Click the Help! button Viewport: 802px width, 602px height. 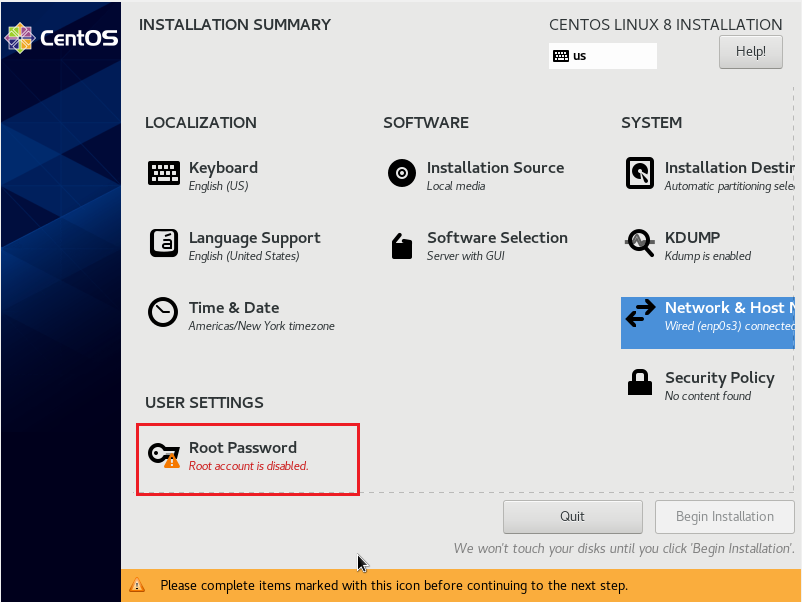pos(751,52)
